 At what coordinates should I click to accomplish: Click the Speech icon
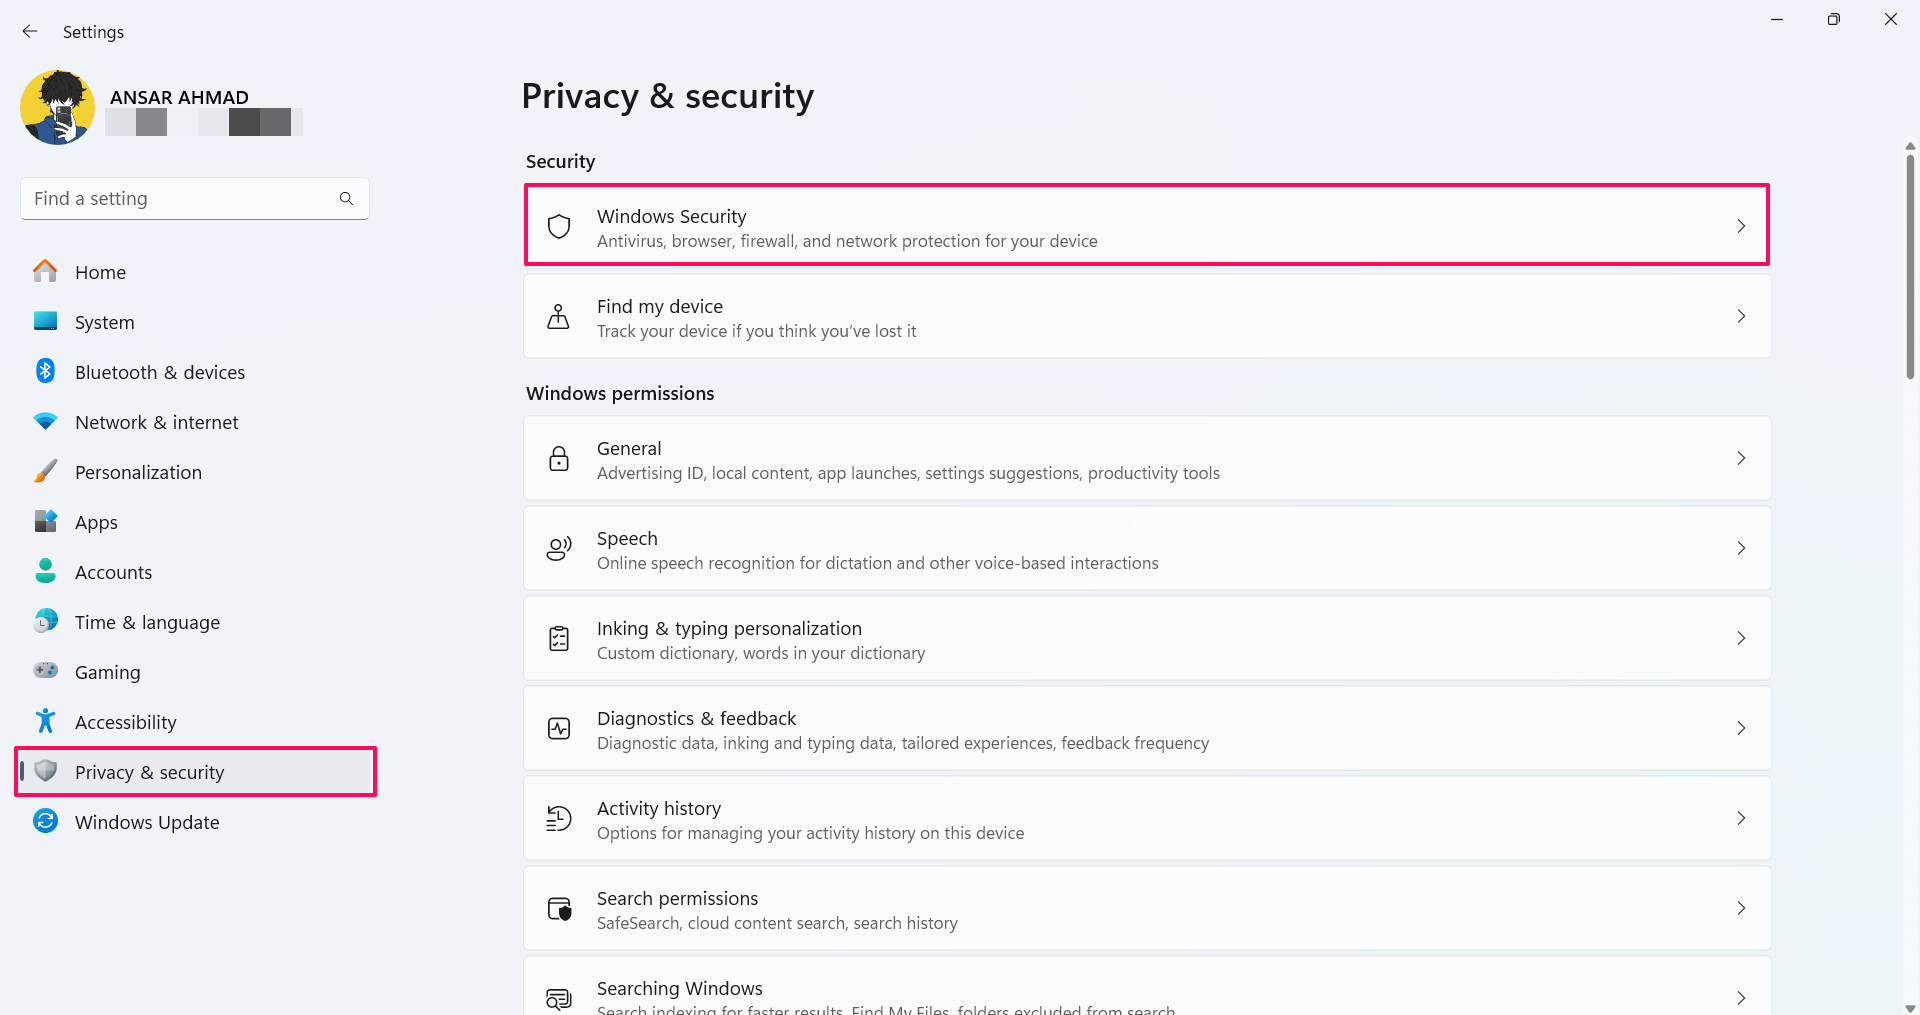(x=559, y=549)
